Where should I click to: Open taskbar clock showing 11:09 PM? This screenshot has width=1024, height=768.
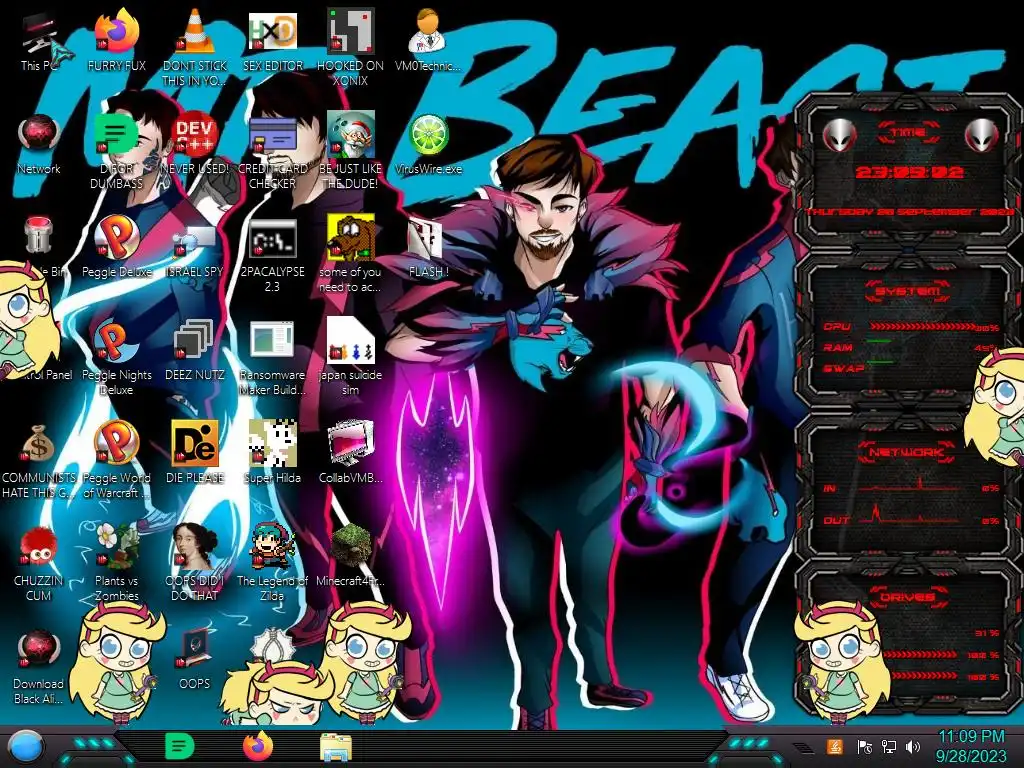coord(971,746)
